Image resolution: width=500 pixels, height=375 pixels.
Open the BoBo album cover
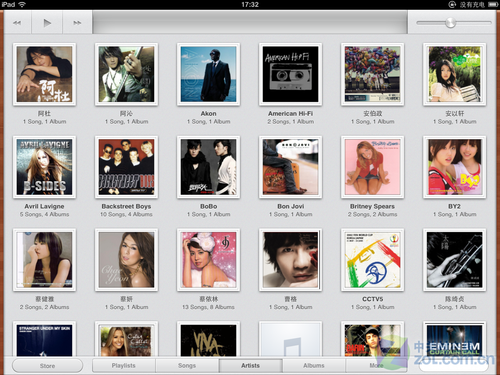(208, 167)
